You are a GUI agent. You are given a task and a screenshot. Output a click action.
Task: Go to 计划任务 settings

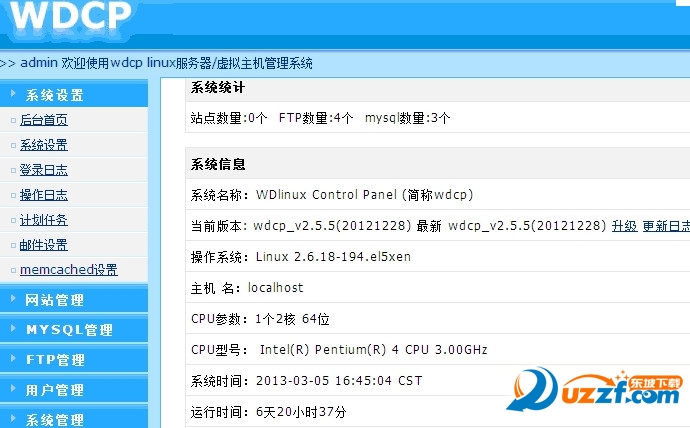pos(44,220)
